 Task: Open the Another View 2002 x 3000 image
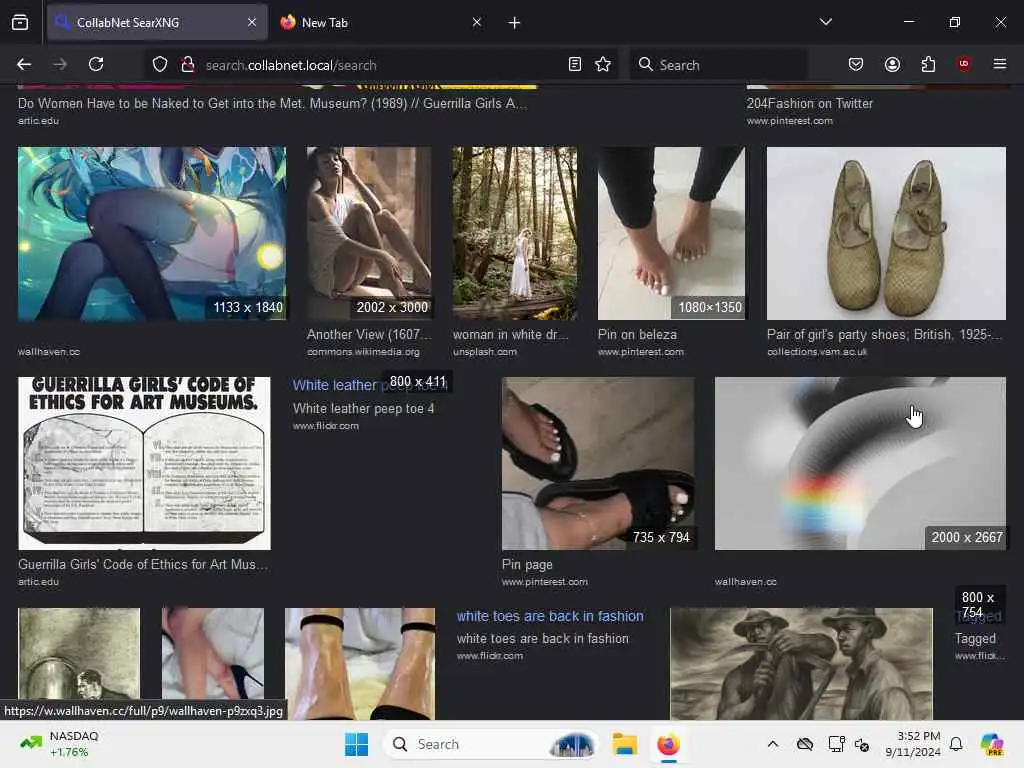click(369, 234)
